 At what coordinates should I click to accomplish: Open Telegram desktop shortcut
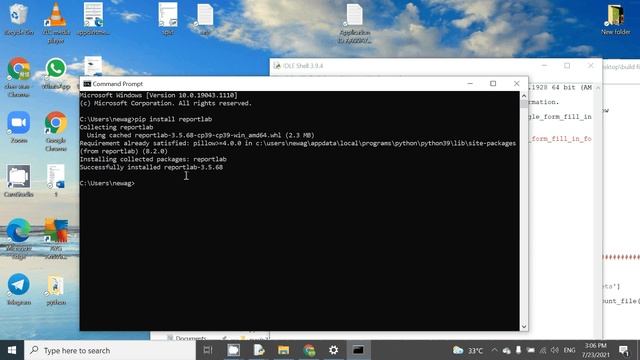19,289
